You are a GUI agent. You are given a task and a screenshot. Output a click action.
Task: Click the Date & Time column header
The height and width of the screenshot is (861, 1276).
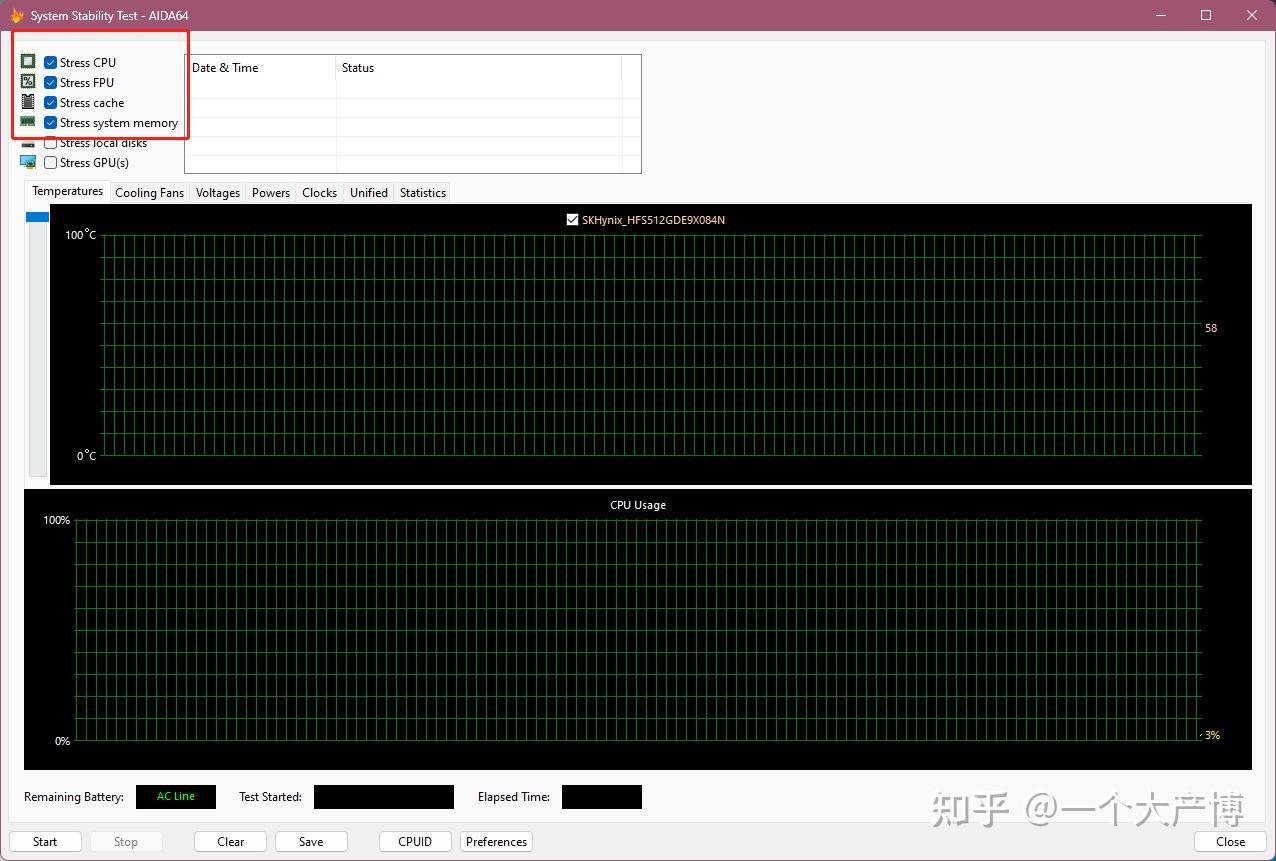(x=261, y=68)
